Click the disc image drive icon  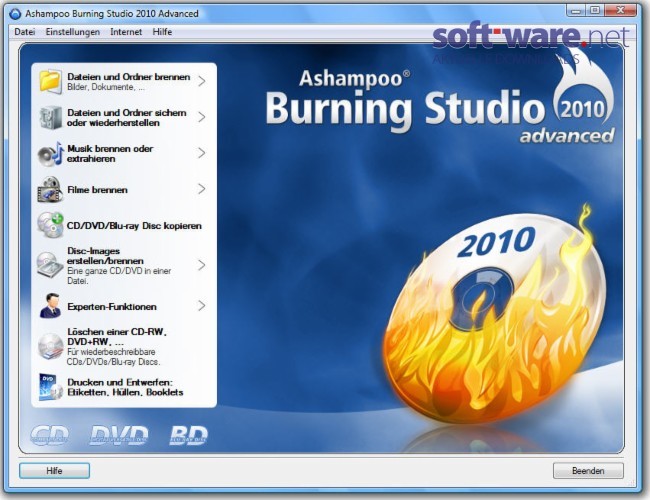(50, 265)
